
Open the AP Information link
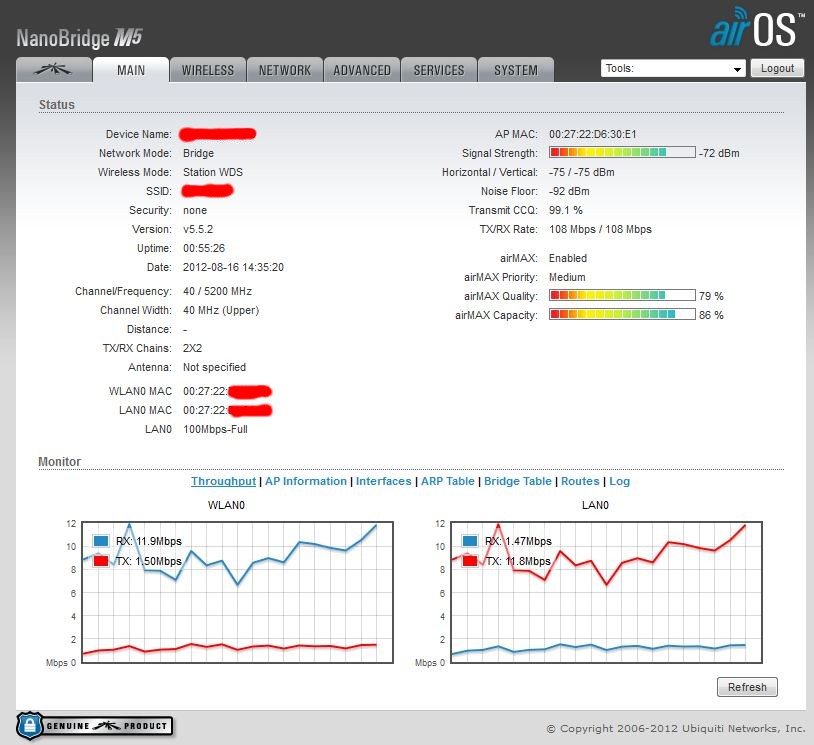(x=306, y=481)
